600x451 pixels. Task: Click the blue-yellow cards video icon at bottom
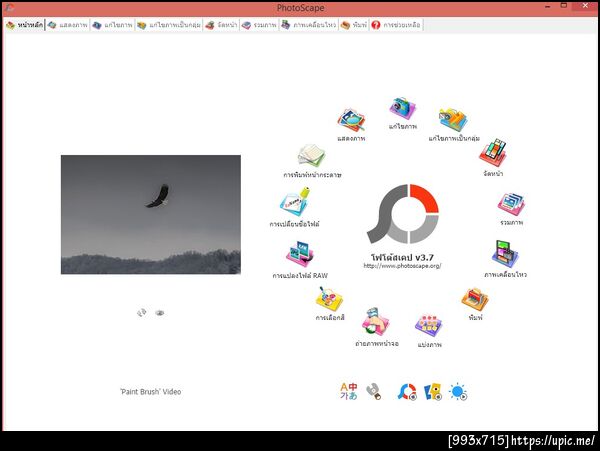point(433,392)
